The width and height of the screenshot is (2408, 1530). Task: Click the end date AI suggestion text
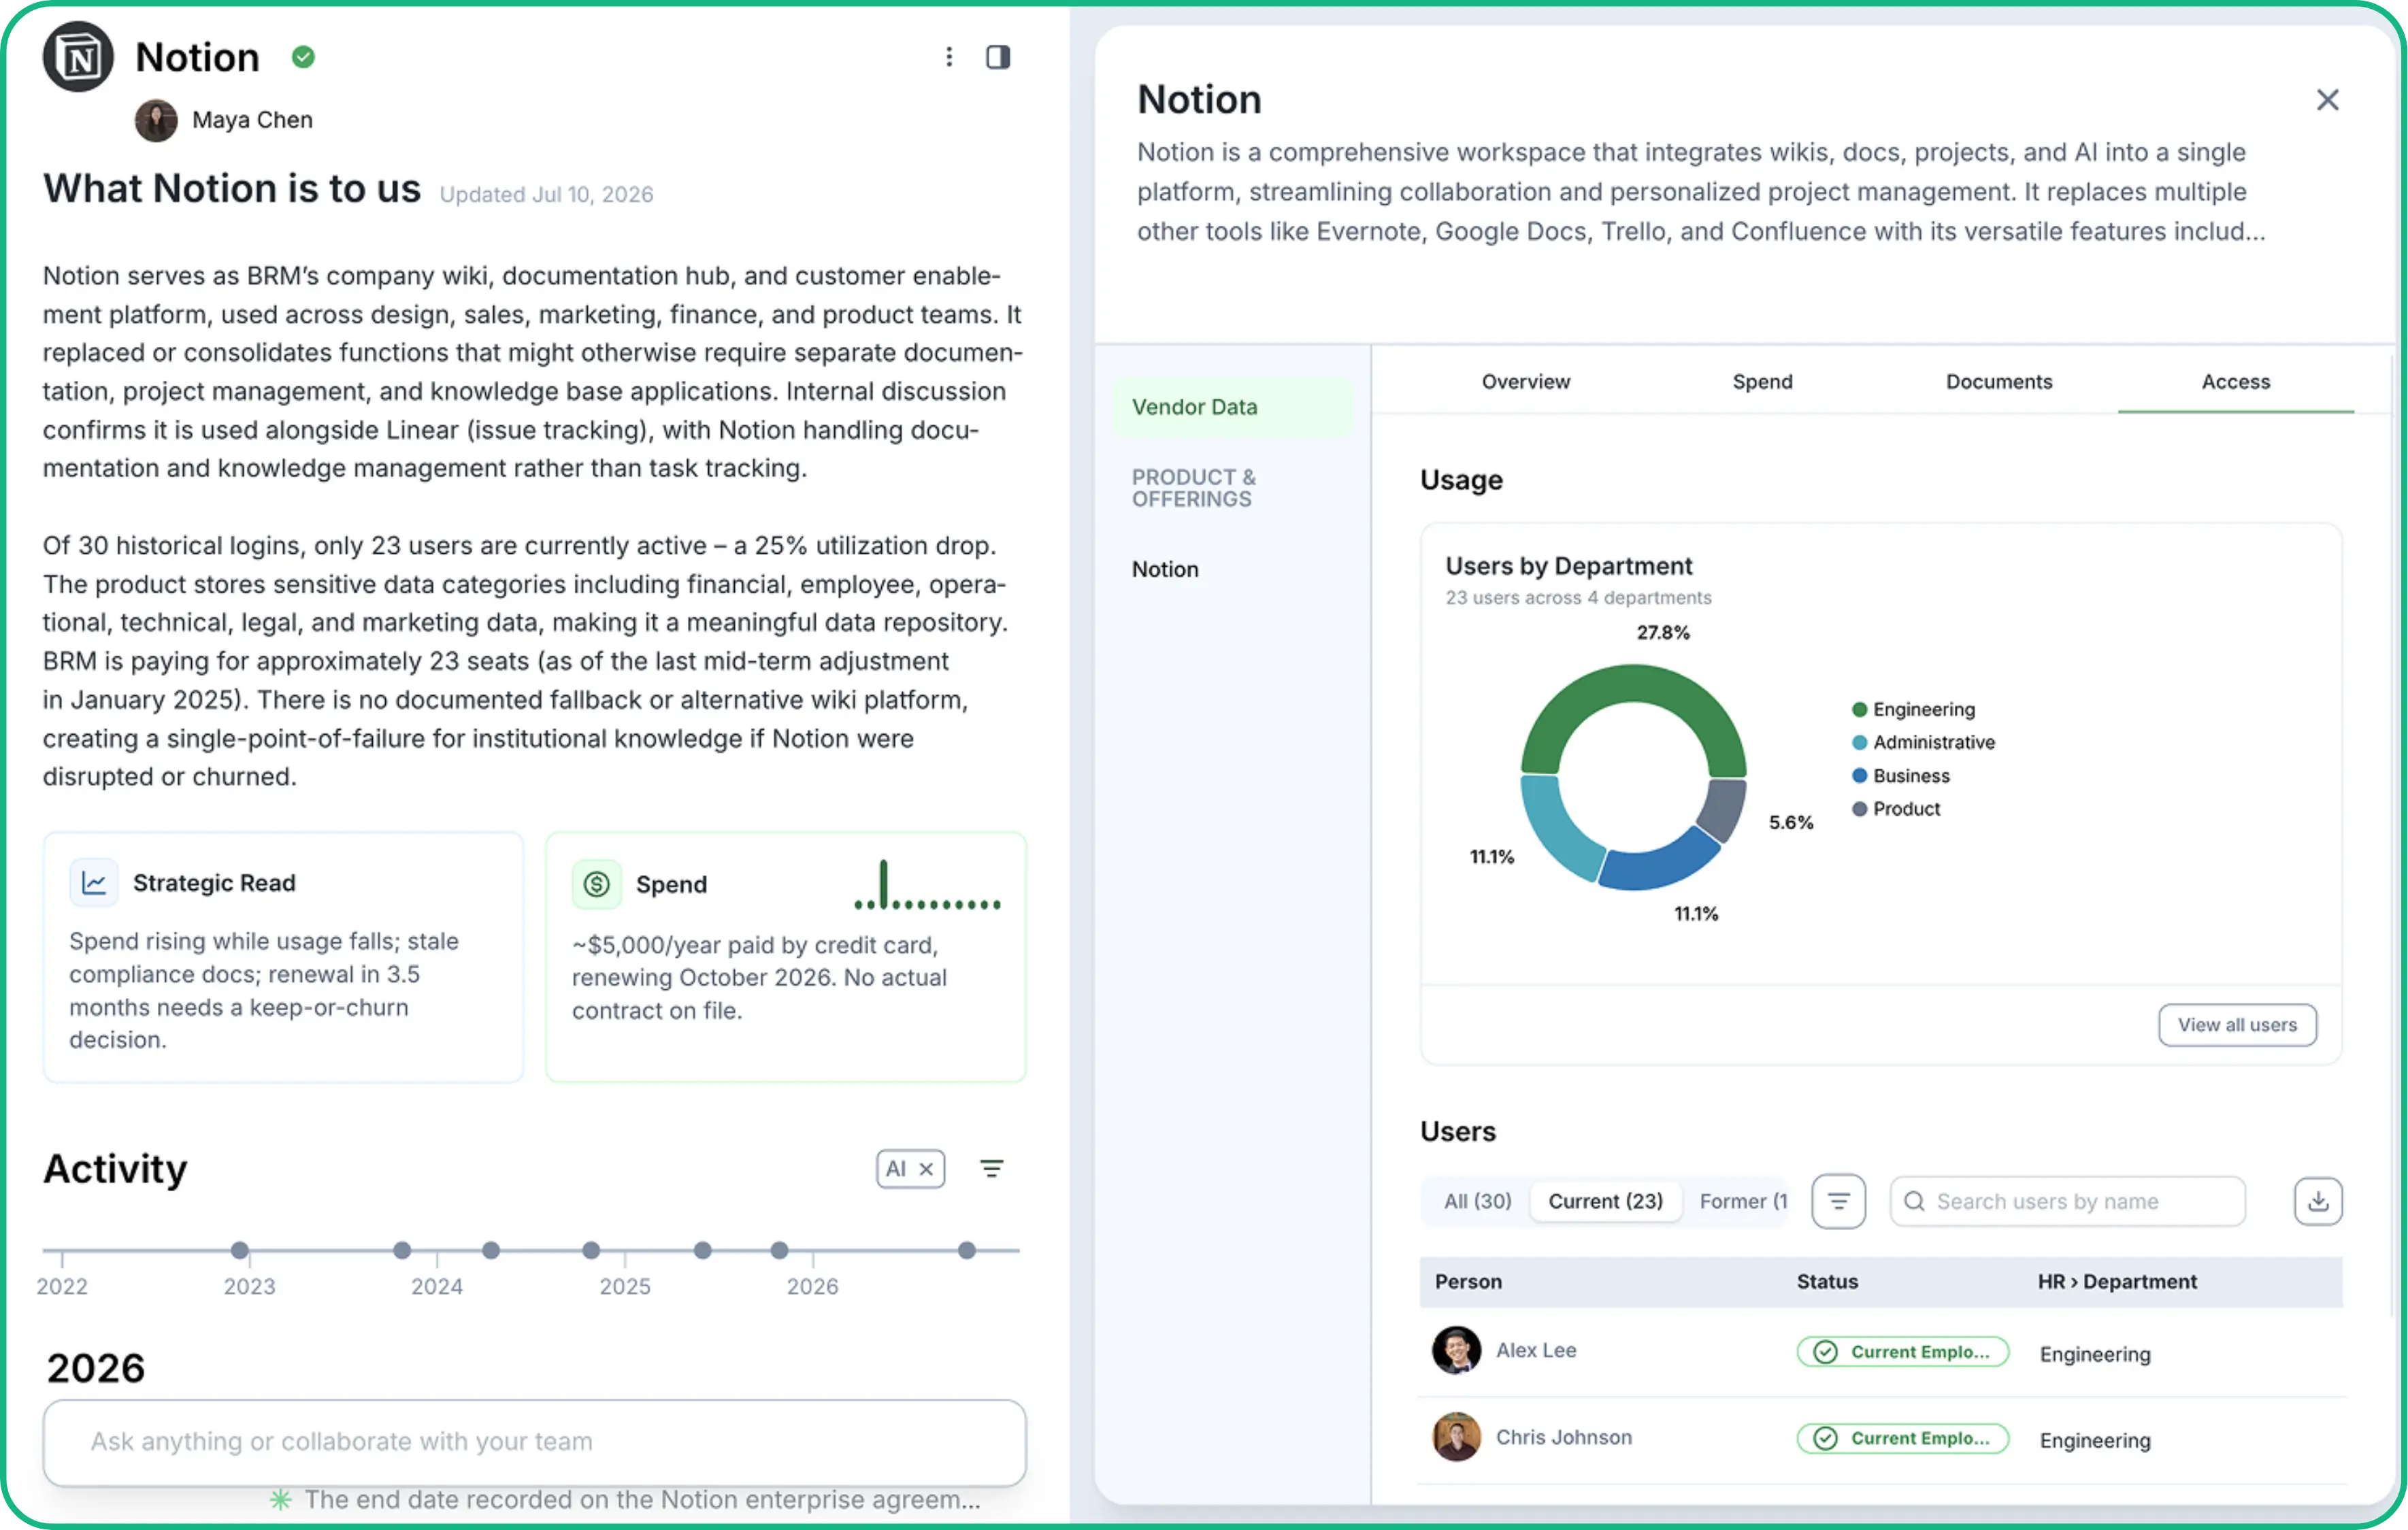pos(643,1500)
